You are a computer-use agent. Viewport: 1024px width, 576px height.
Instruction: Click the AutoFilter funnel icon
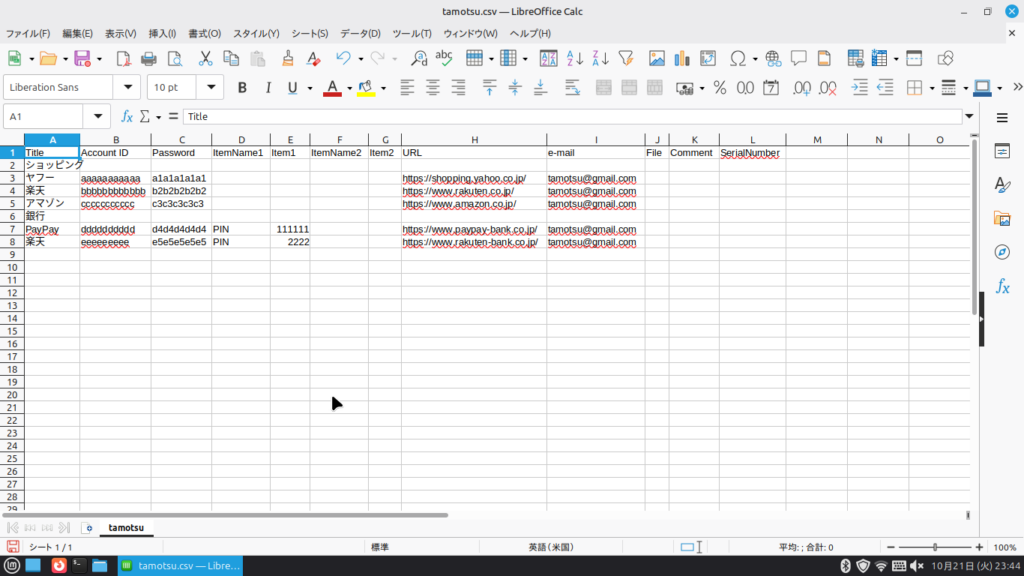[626, 58]
